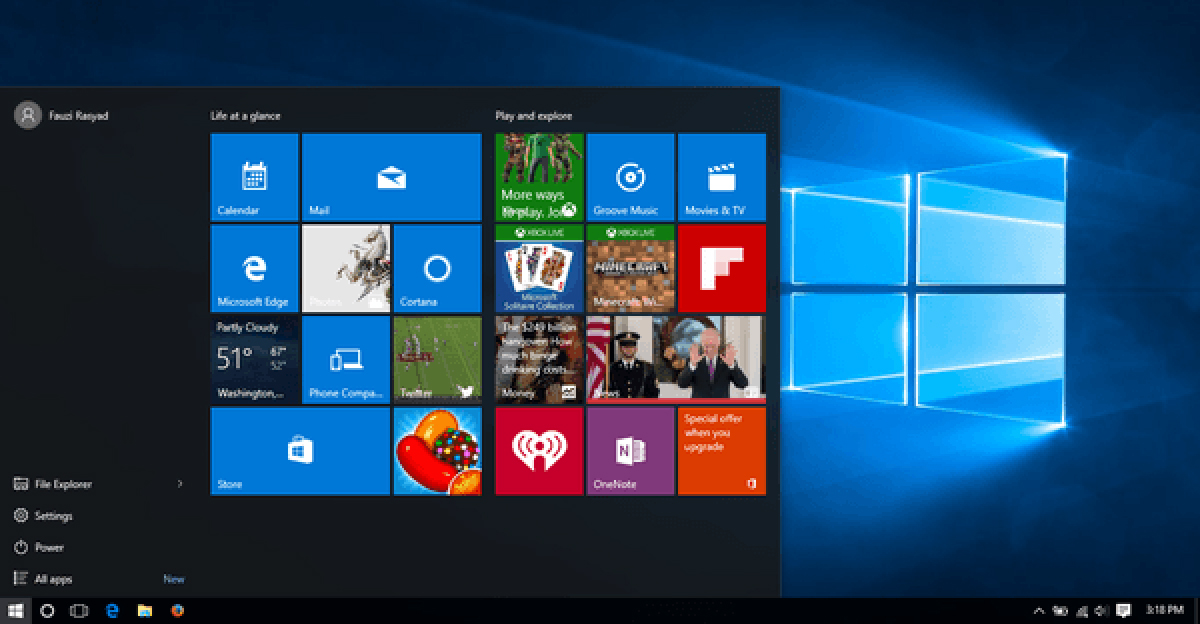Open the Movies & TV tile
This screenshot has height=624, width=1200.
[x=722, y=177]
